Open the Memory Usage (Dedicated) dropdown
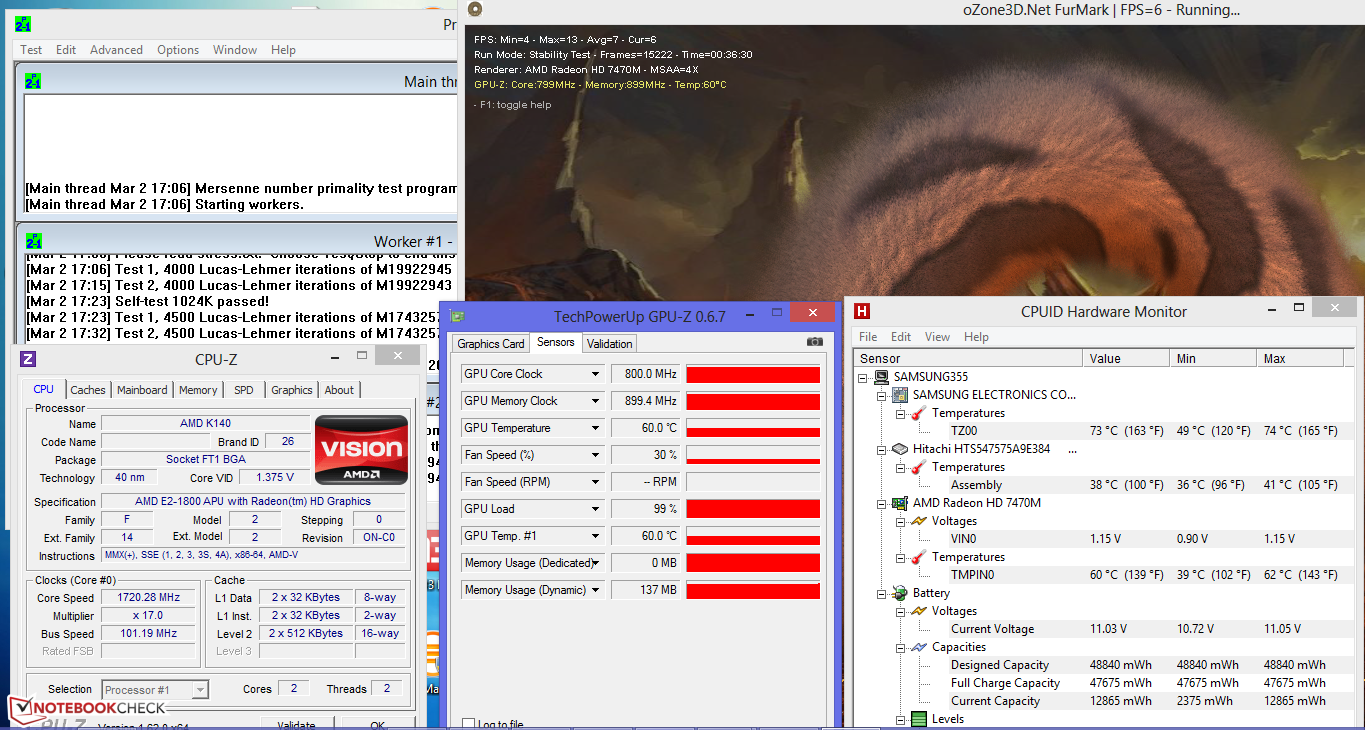This screenshot has width=1365, height=730. (596, 563)
